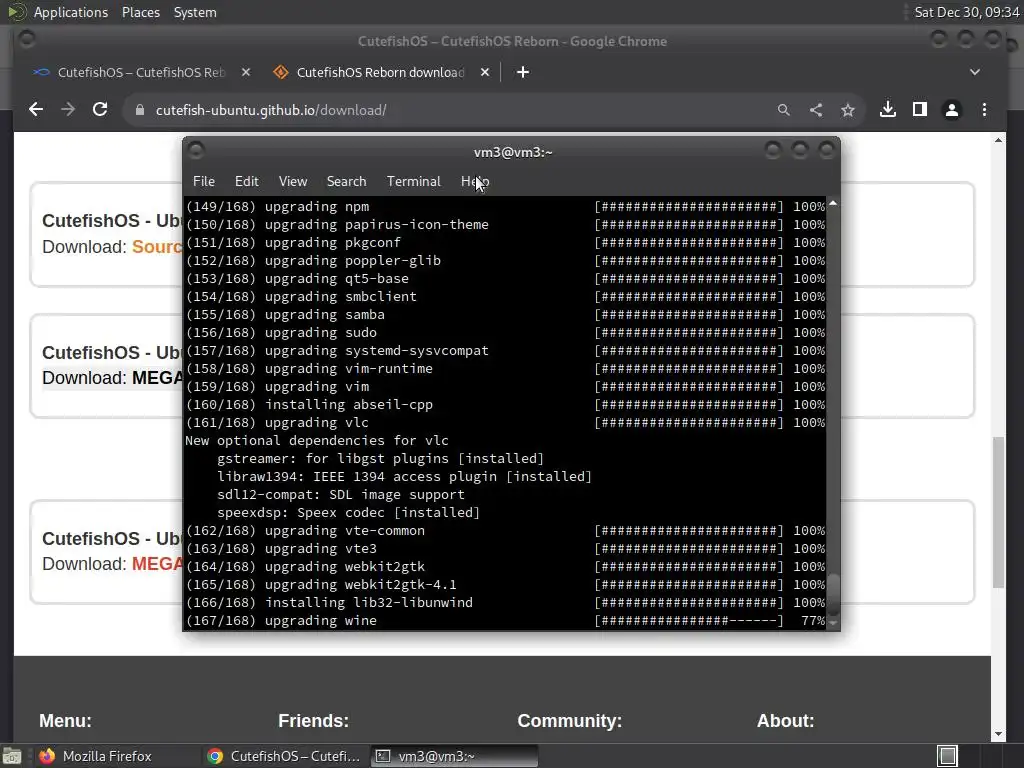The image size is (1024, 768).
Task: Open a new Chrome tab
Action: tap(522, 72)
